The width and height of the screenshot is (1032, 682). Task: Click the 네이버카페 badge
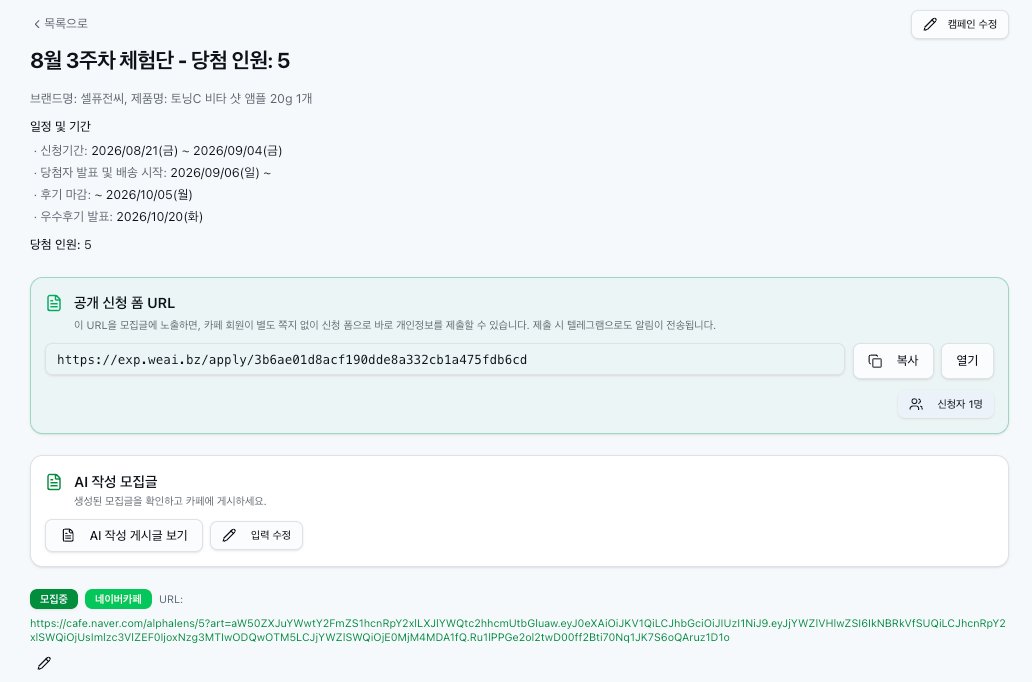pyautogui.click(x=118, y=599)
